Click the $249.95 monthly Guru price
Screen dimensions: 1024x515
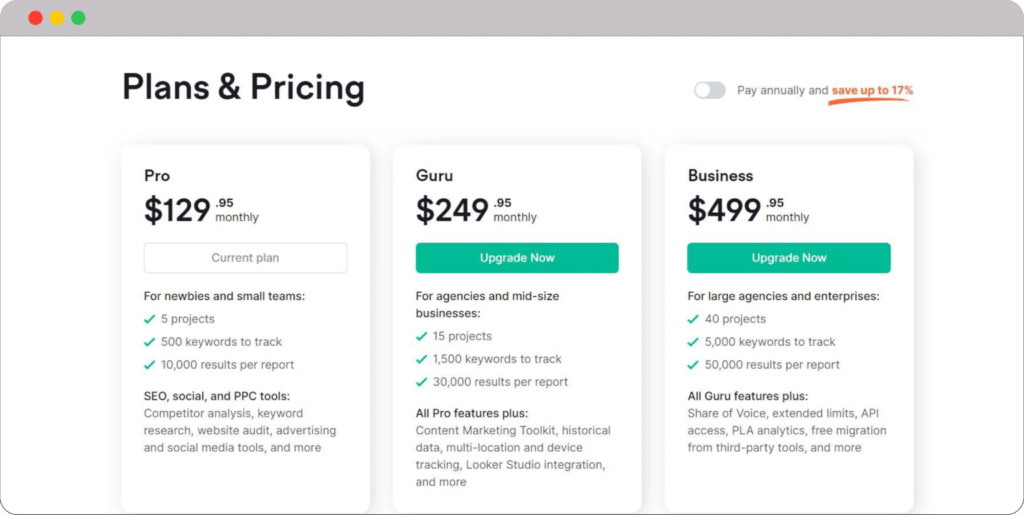tap(476, 210)
